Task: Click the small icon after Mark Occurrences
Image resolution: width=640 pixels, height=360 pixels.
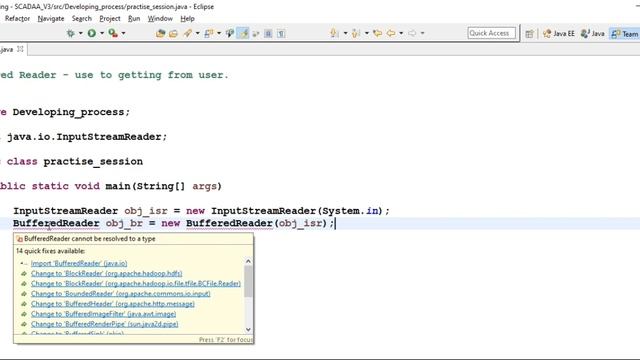Action: tap(256, 34)
